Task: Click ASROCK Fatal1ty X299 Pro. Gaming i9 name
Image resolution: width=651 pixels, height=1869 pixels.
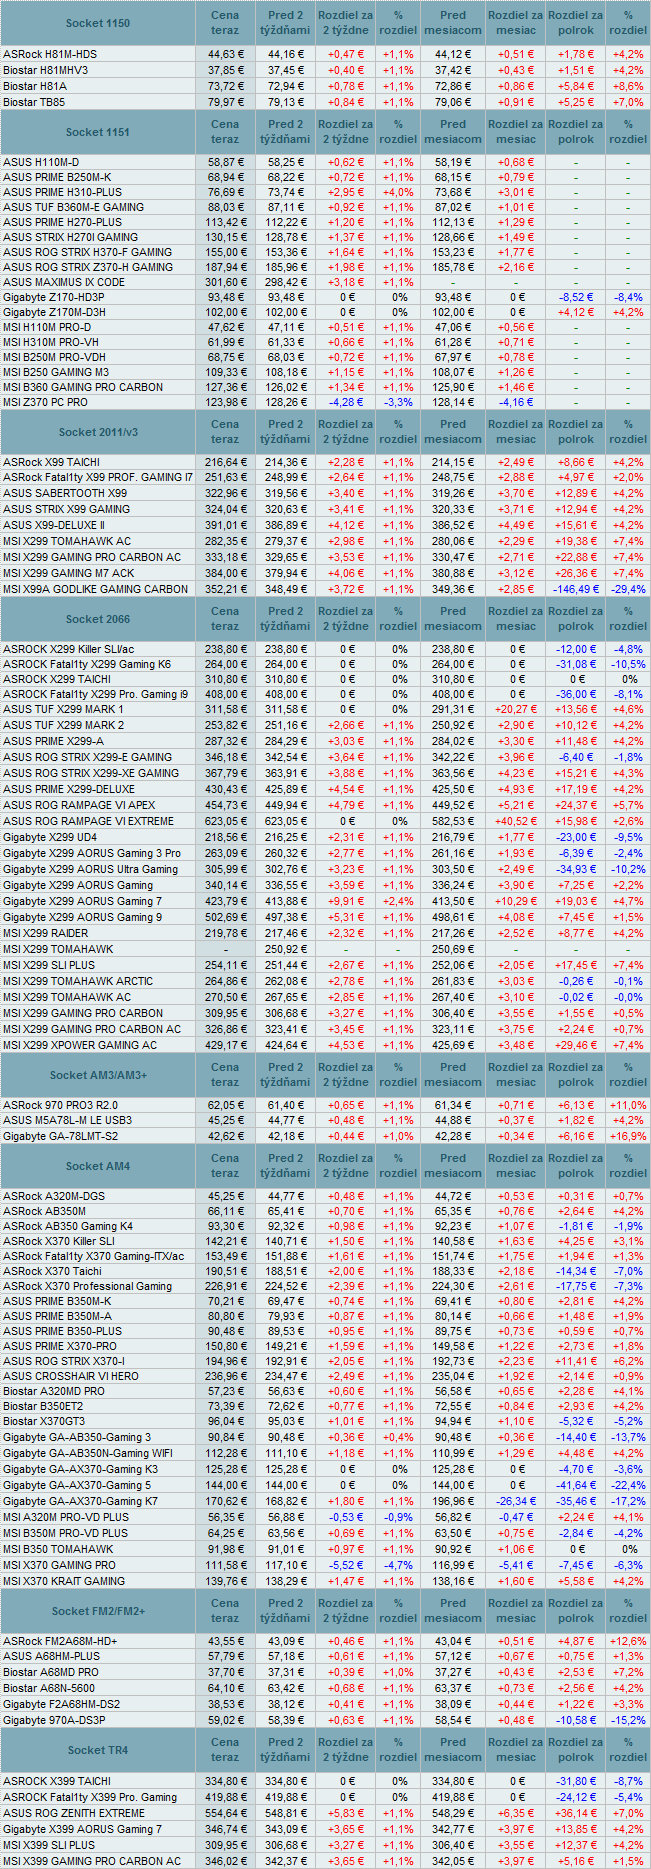Action: point(95,694)
